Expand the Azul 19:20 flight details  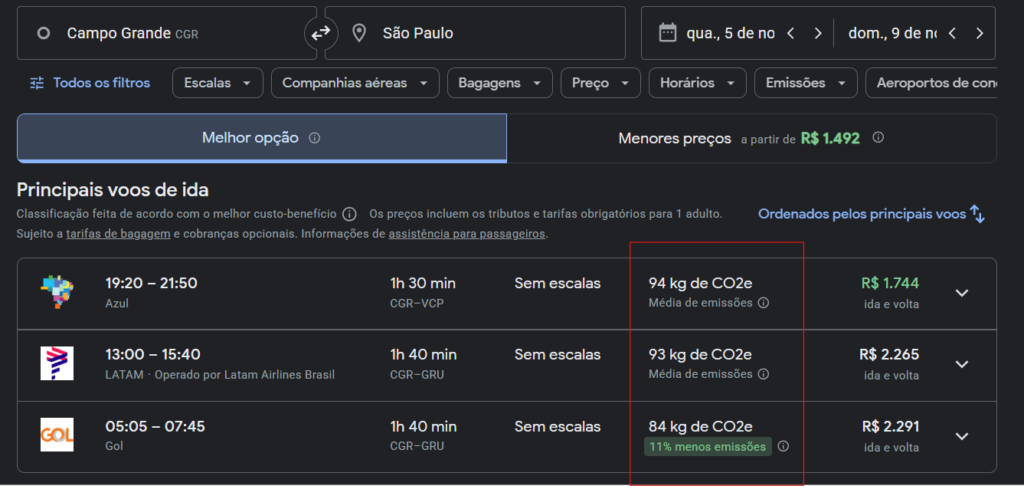pos(961,293)
